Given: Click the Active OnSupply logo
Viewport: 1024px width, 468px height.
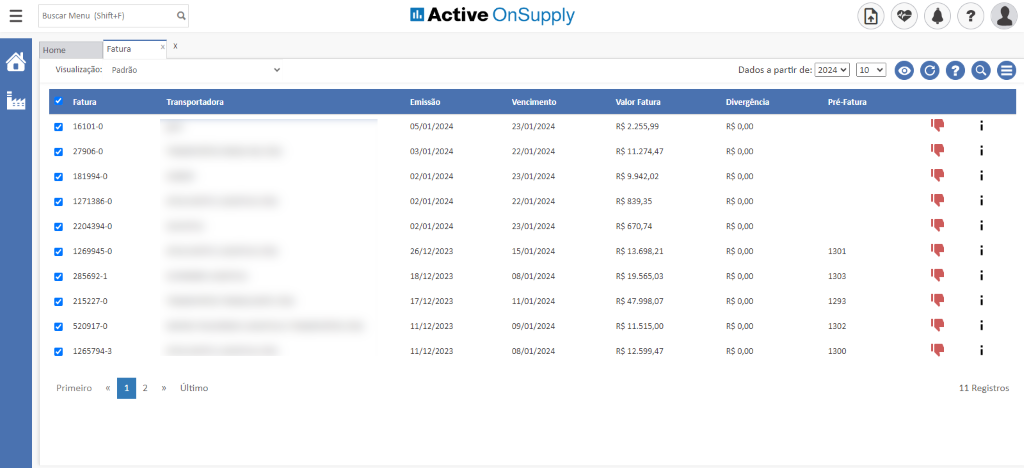Looking at the screenshot, I should [492, 15].
